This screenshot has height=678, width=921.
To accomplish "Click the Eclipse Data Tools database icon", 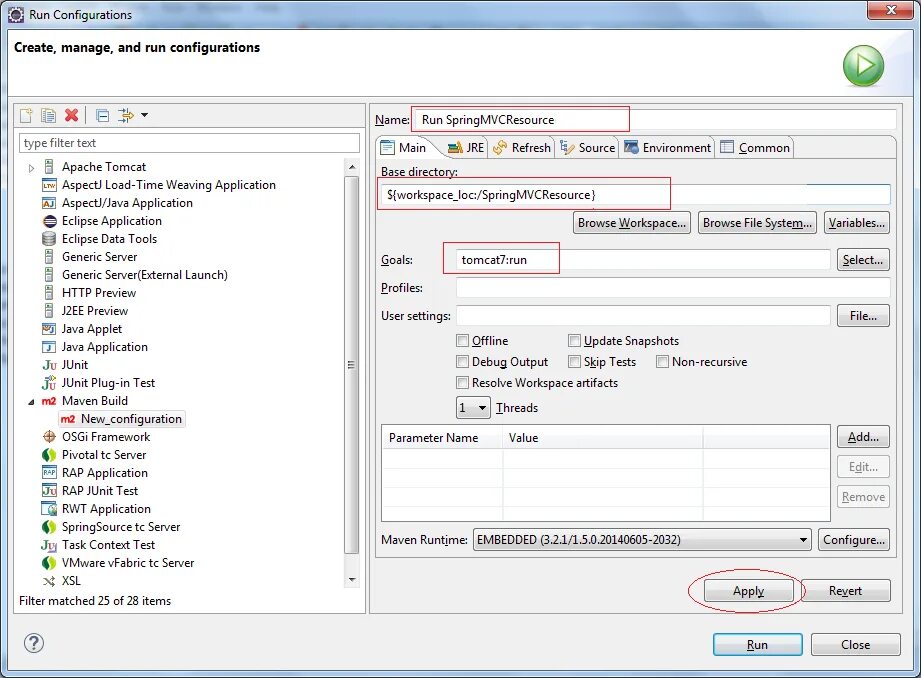I will coord(49,239).
